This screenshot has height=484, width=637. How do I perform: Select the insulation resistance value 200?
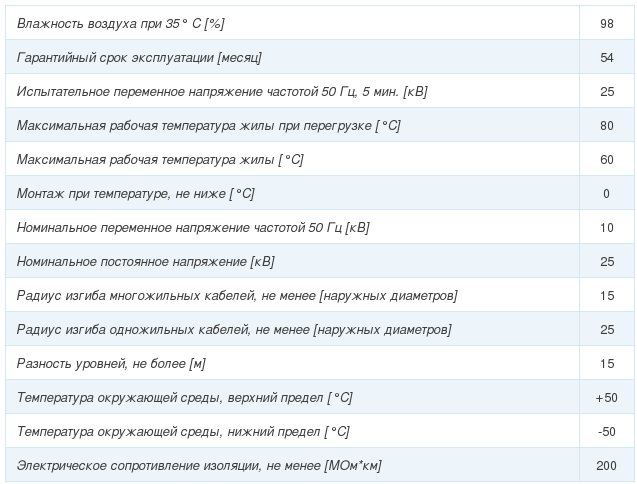click(606, 465)
